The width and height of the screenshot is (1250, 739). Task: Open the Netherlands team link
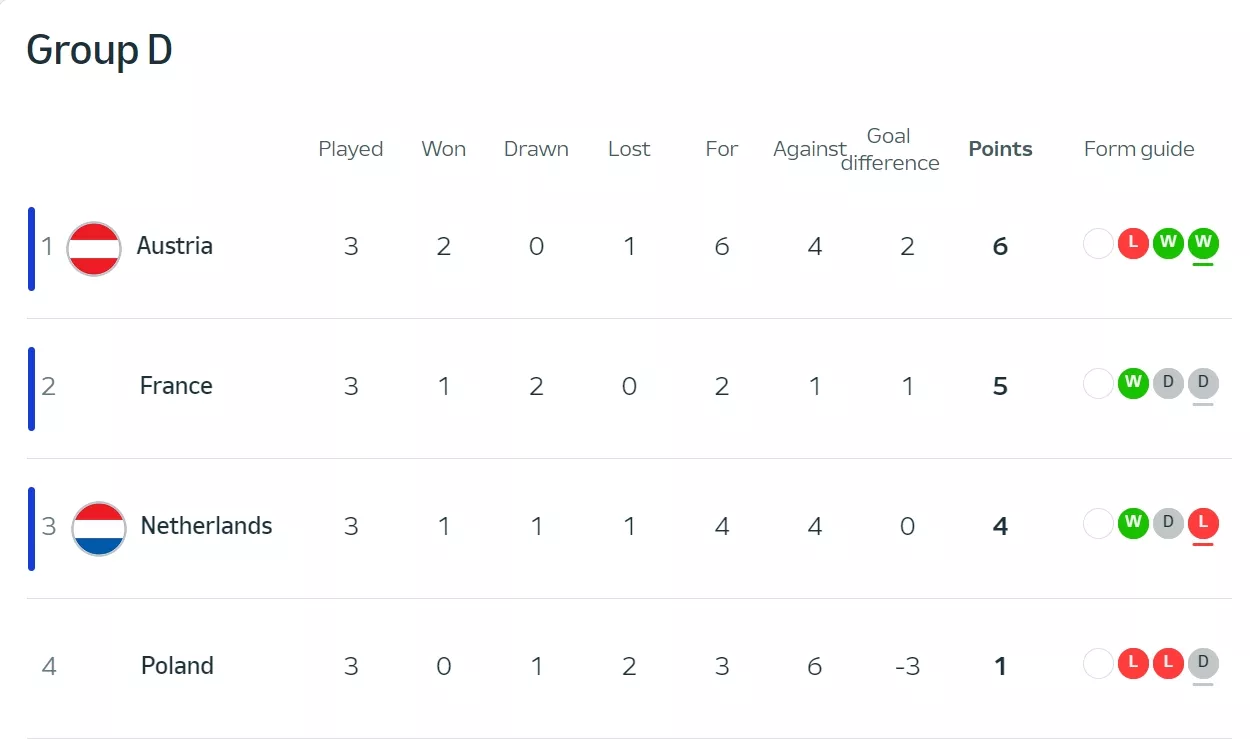pos(206,526)
